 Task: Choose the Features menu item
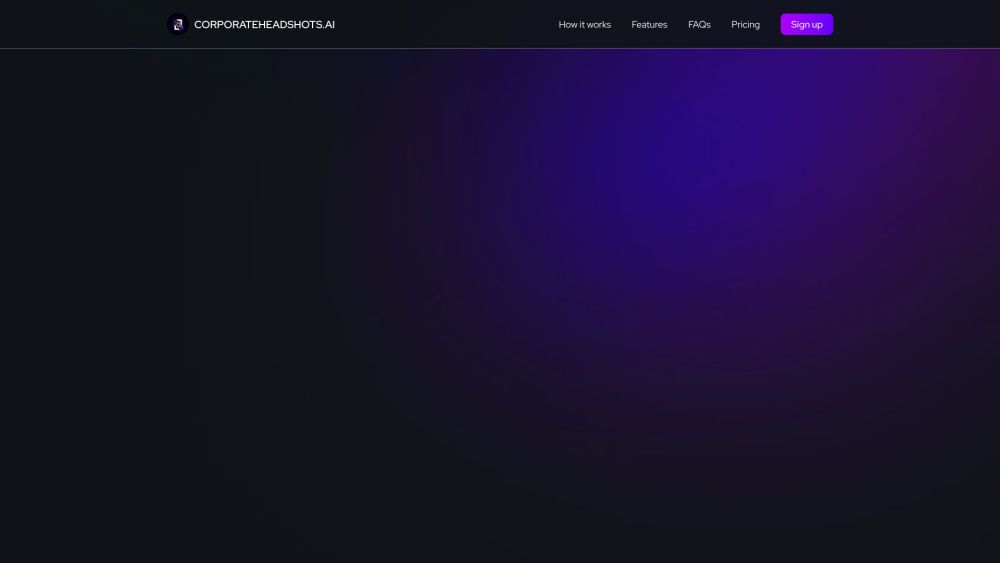click(649, 24)
